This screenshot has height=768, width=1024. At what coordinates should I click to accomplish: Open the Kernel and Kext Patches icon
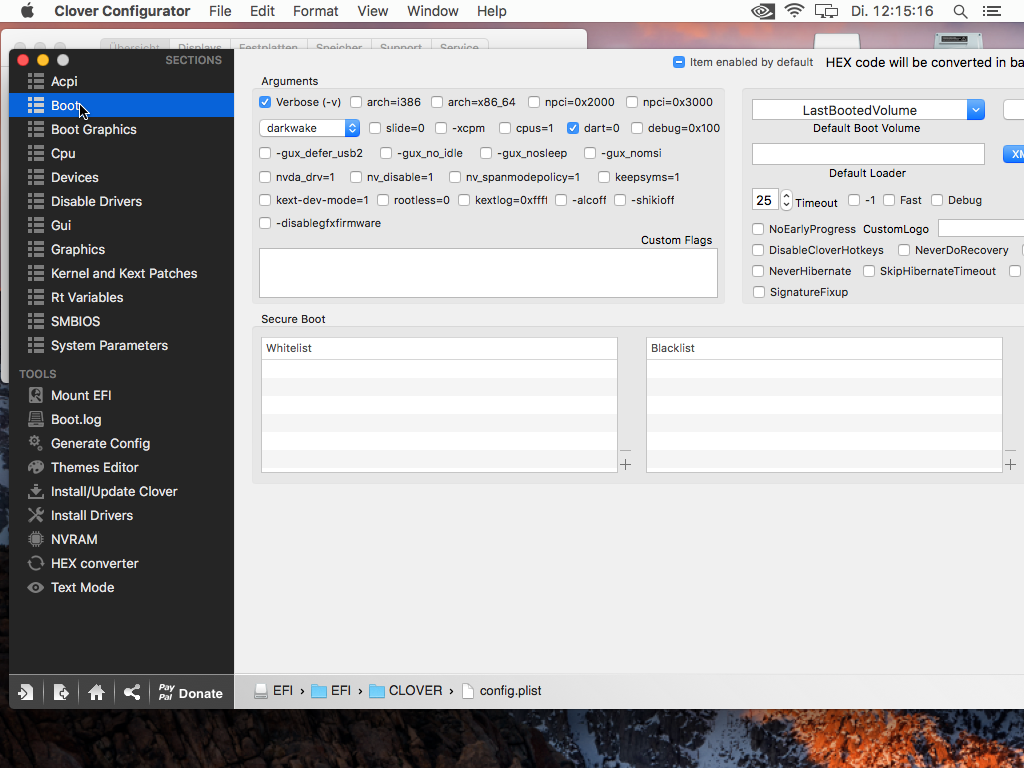point(35,274)
